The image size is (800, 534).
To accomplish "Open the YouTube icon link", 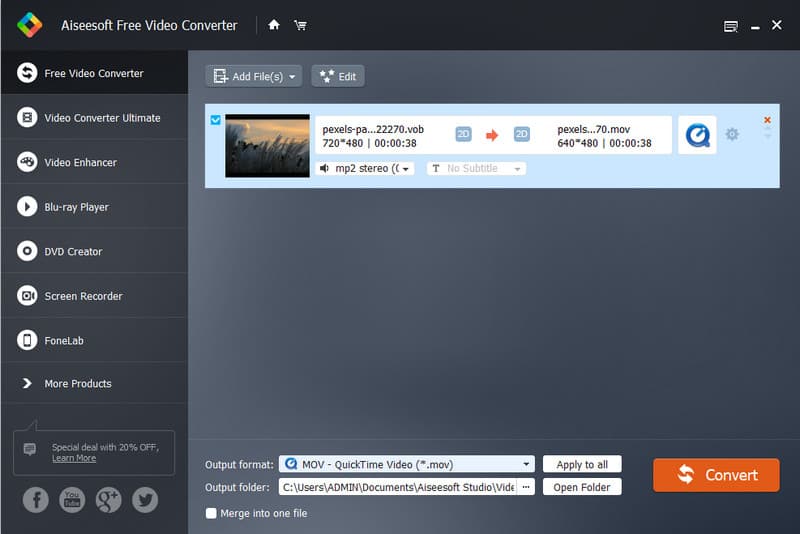I will point(72,500).
